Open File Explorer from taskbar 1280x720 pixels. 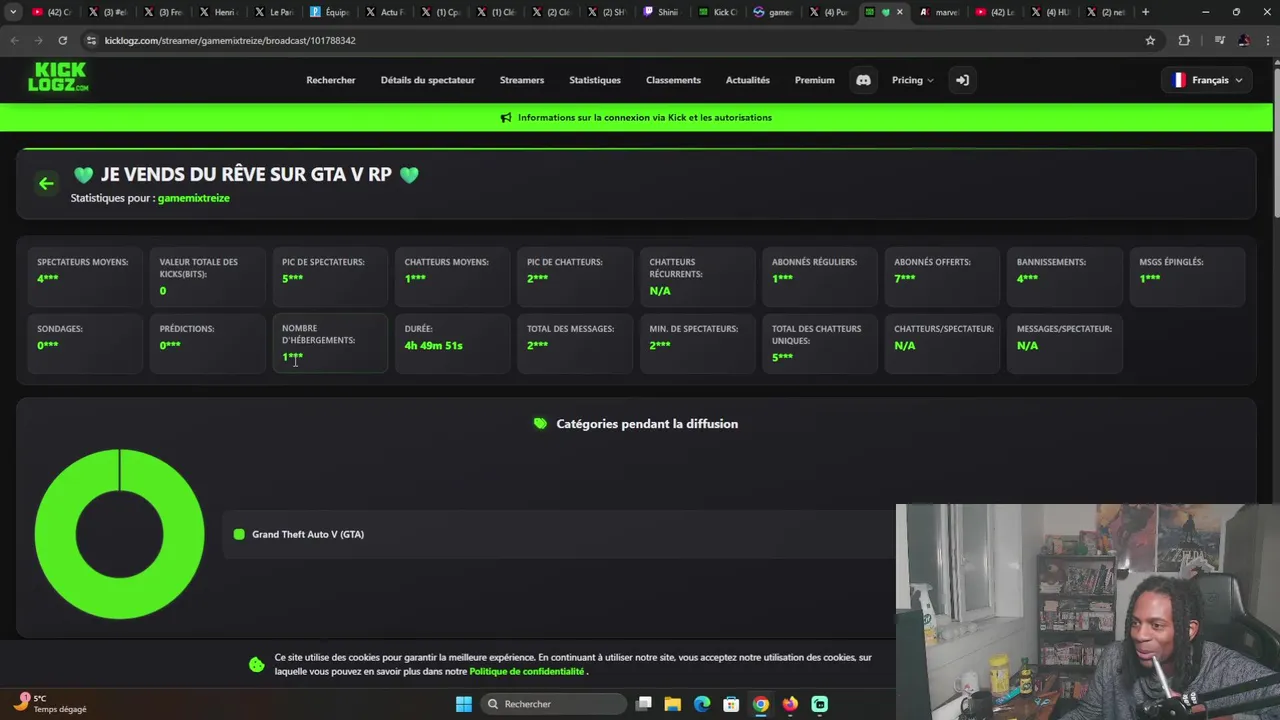[673, 704]
